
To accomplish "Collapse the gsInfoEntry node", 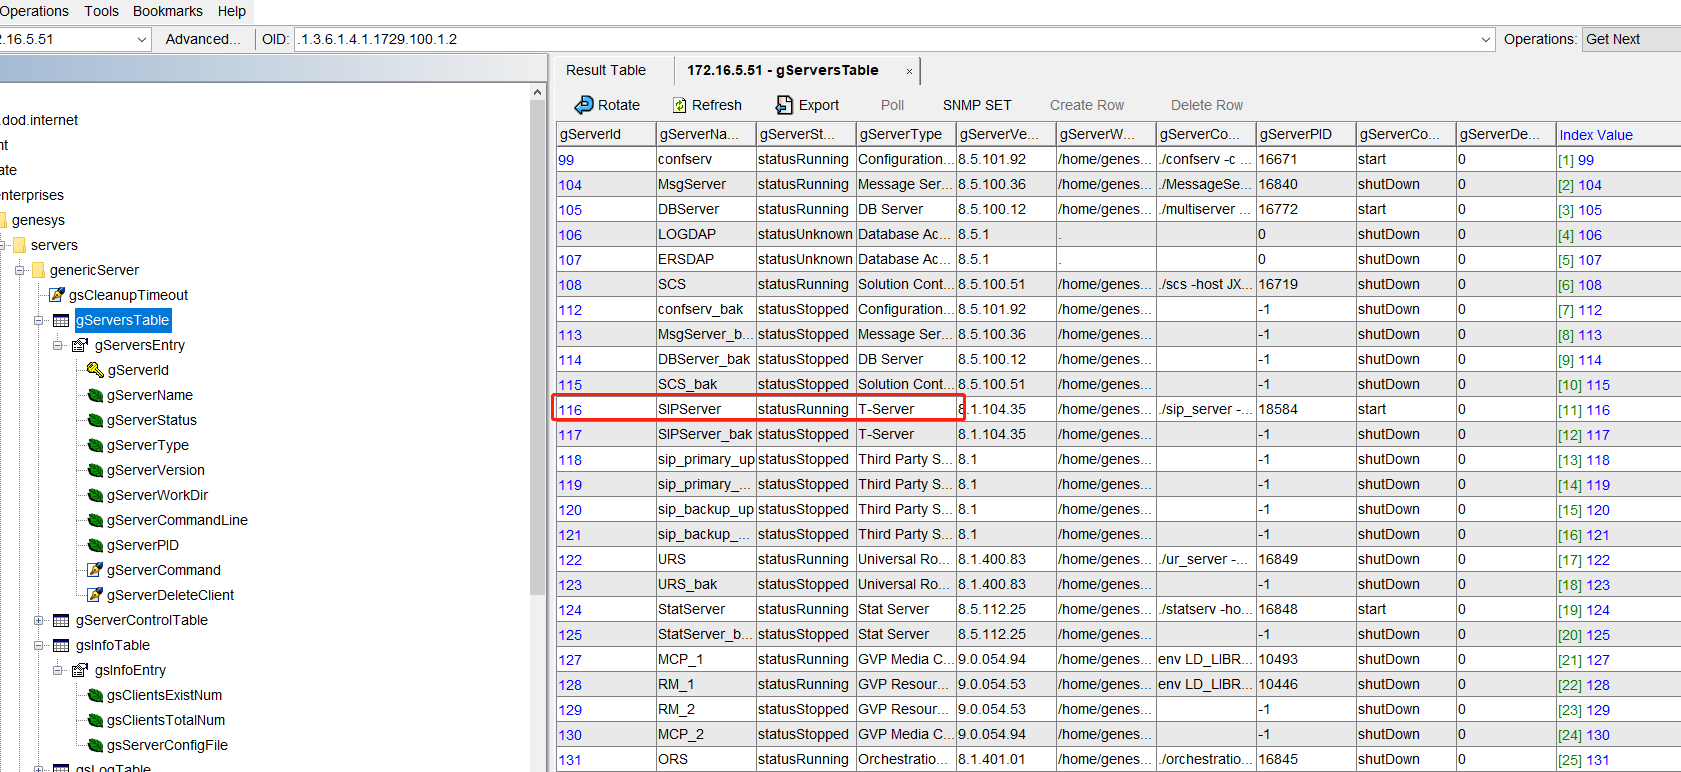I will [57, 670].
